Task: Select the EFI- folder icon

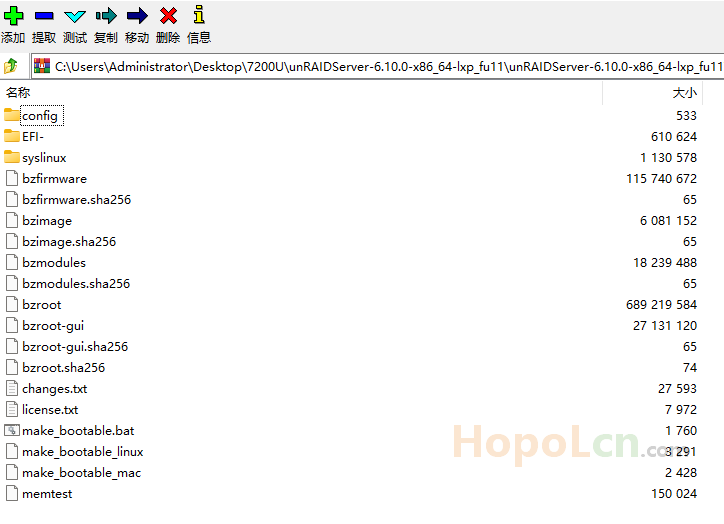Action: coord(12,136)
